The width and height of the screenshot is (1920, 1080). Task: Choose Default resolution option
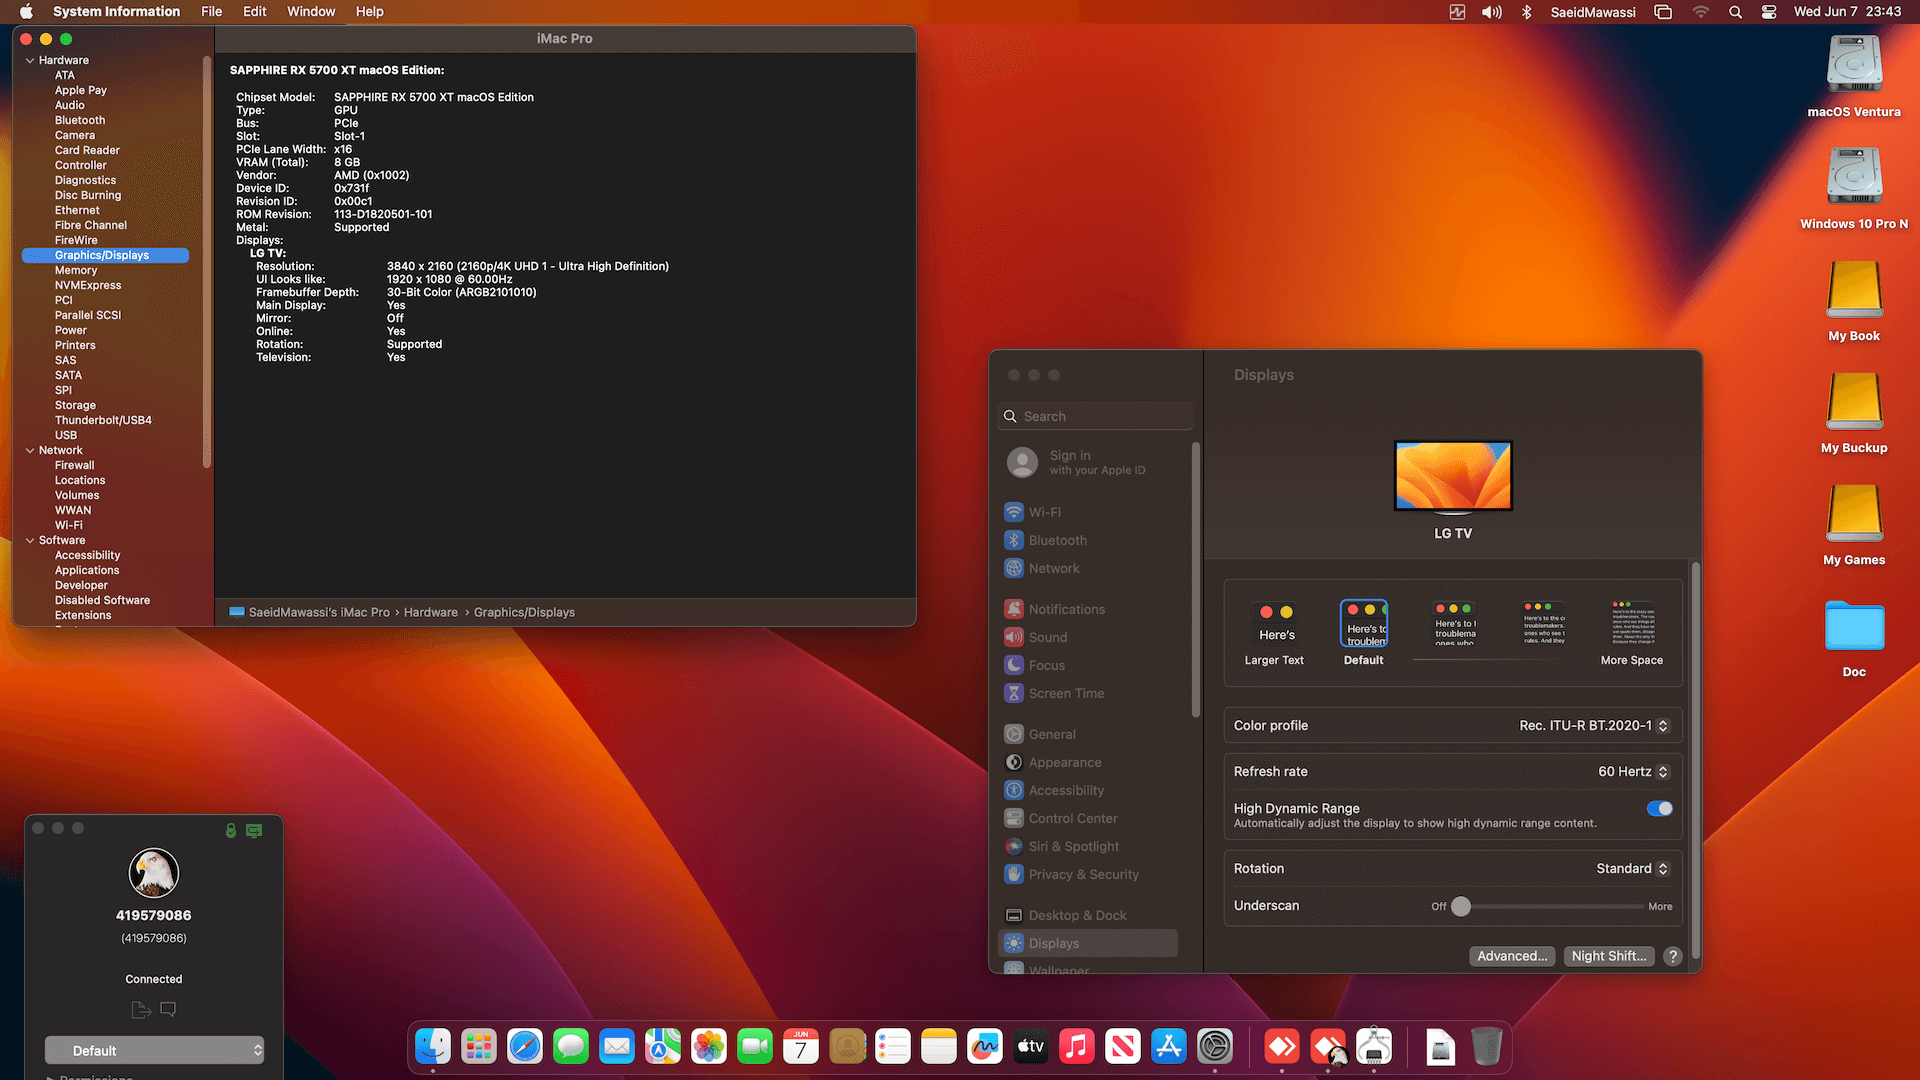(1364, 632)
